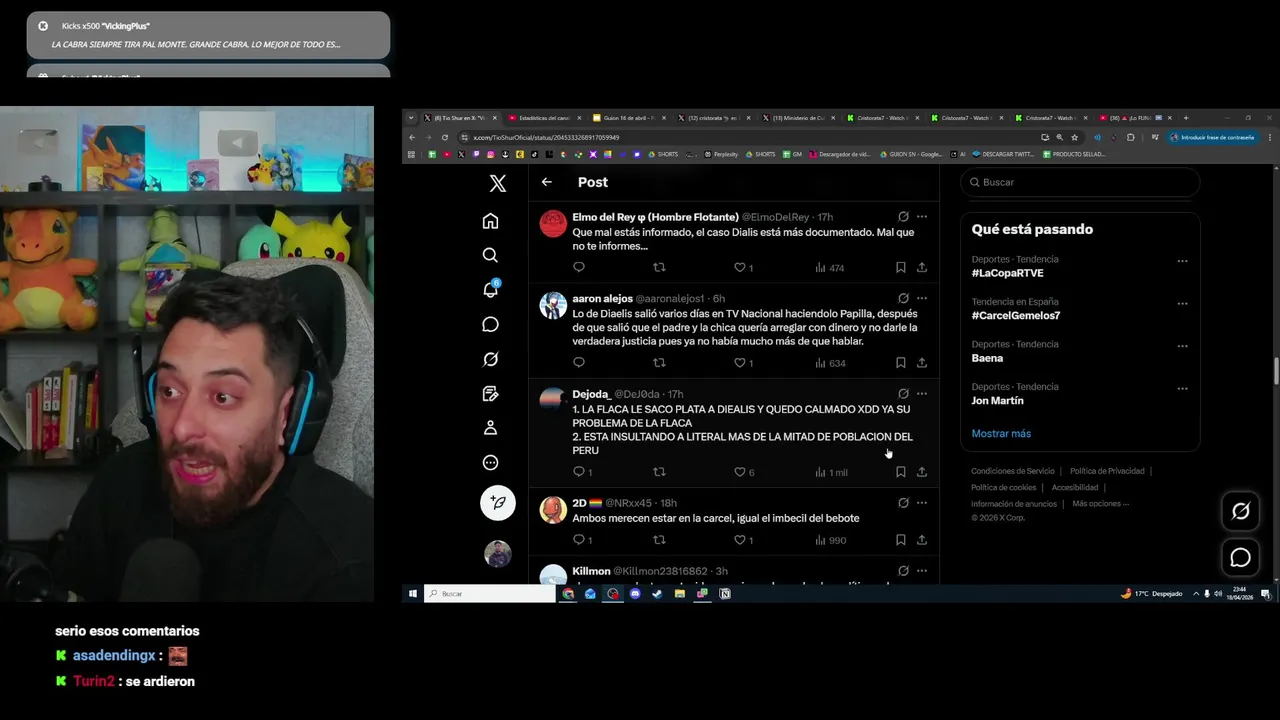Open options for #CarcelGemelos7 trend
The height and width of the screenshot is (720, 1280).
(x=1182, y=303)
